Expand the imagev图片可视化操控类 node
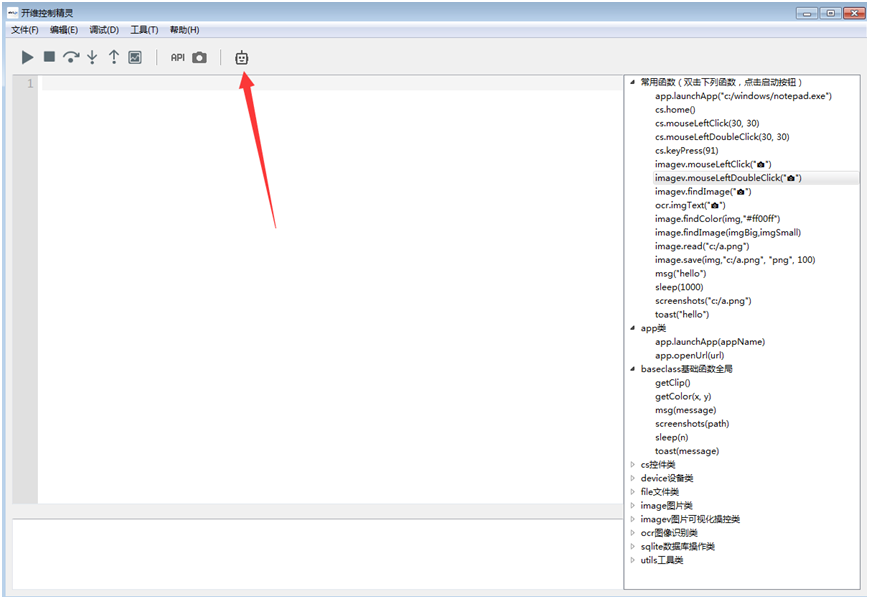Screen dimensions: 869x599 pyautogui.click(x=632, y=519)
